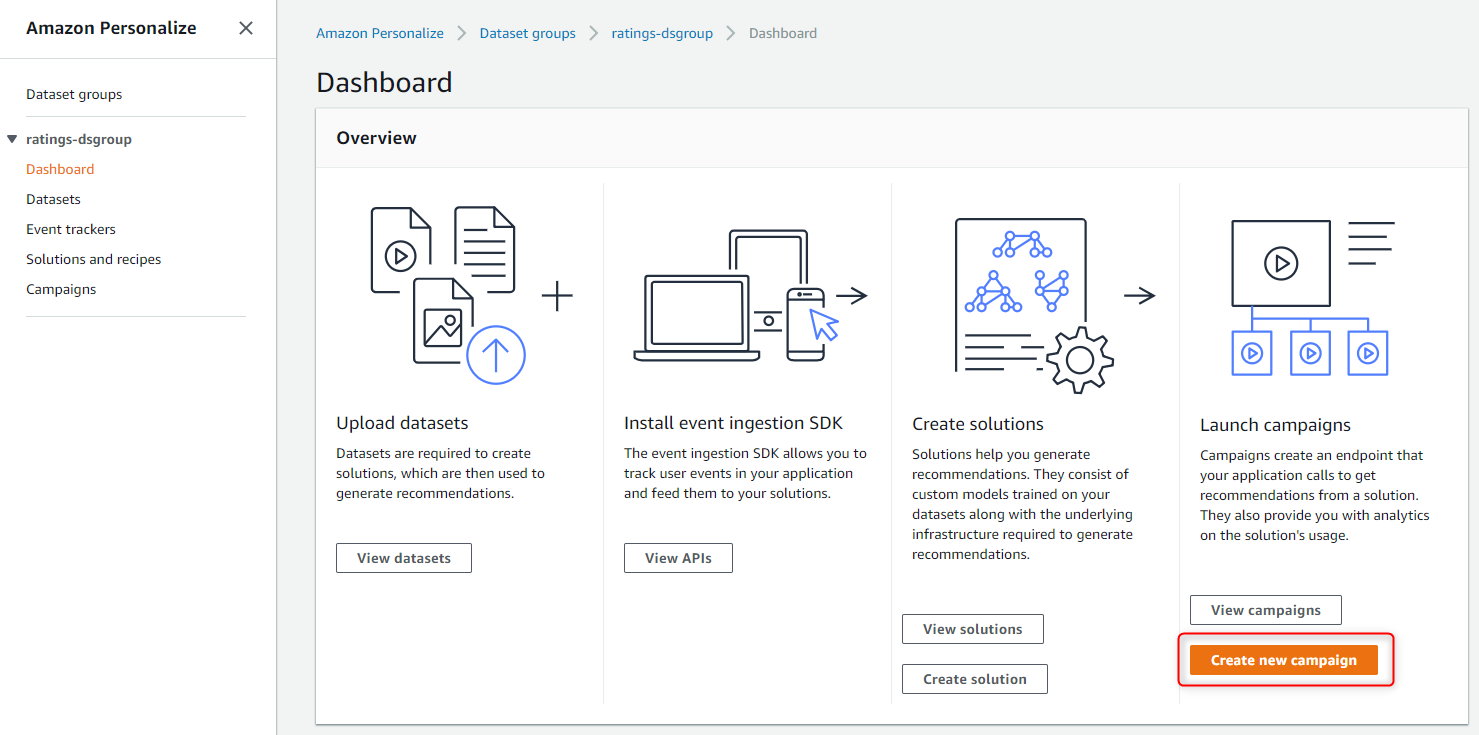Image resolution: width=1479 pixels, height=735 pixels.
Task: Click the Launch campaigns heading
Action: point(1275,425)
